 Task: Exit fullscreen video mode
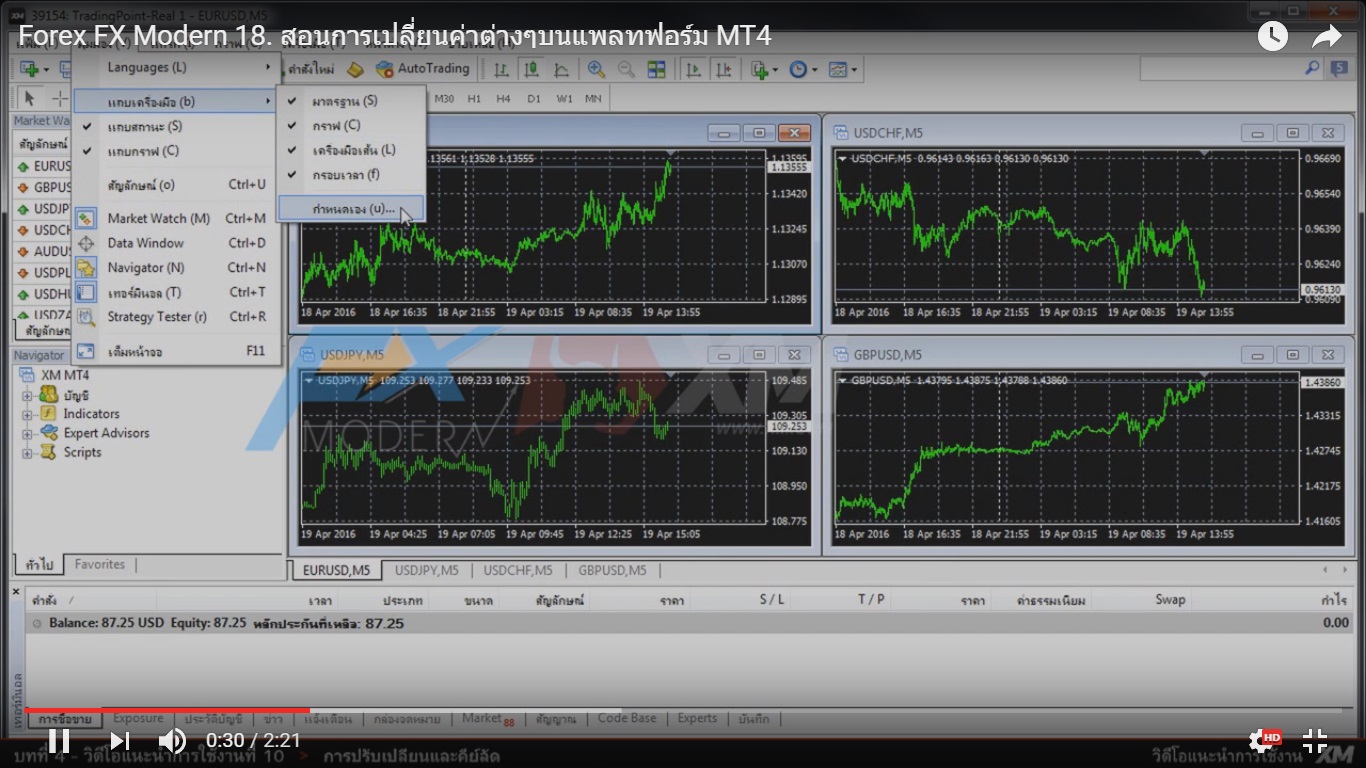click(x=1314, y=741)
